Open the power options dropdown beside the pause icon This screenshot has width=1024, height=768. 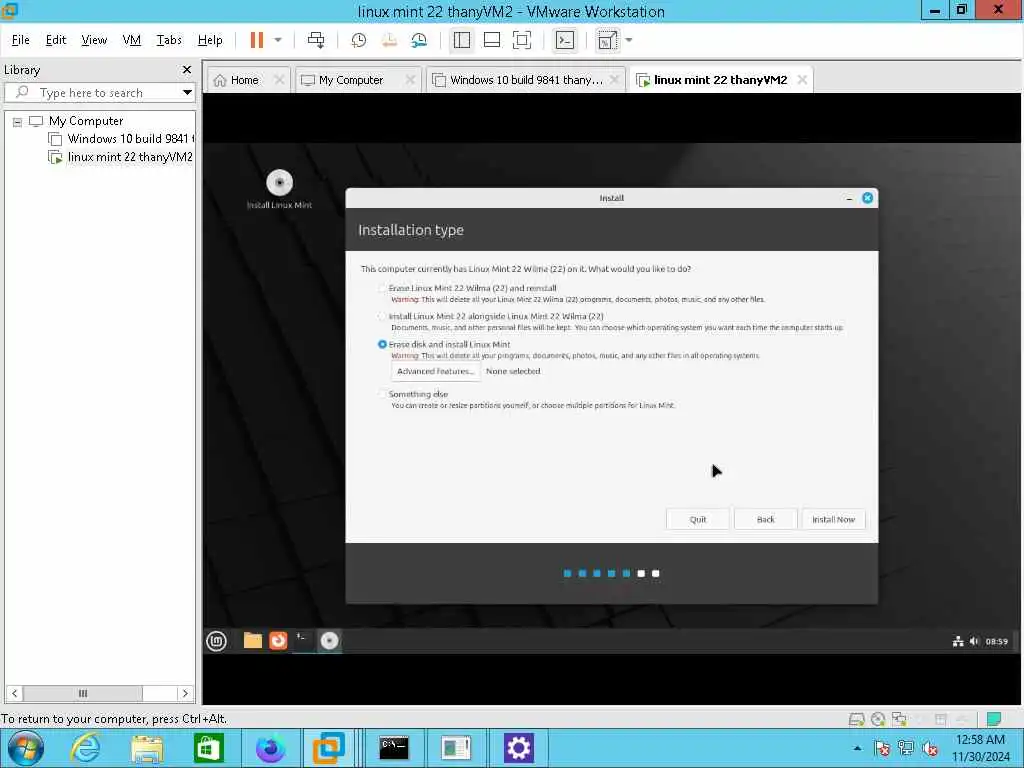coord(278,40)
